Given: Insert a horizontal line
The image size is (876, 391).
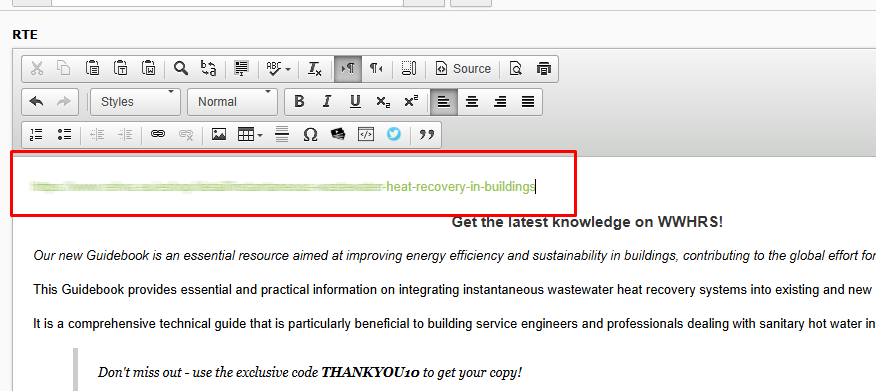Looking at the screenshot, I should point(283,135).
